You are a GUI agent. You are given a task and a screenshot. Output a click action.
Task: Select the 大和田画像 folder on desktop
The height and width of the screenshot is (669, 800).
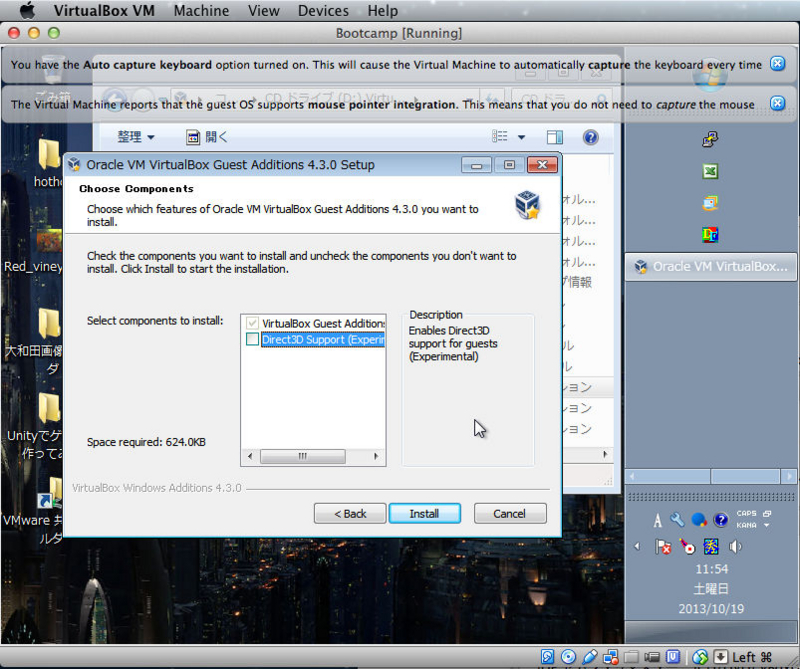pyautogui.click(x=34, y=341)
